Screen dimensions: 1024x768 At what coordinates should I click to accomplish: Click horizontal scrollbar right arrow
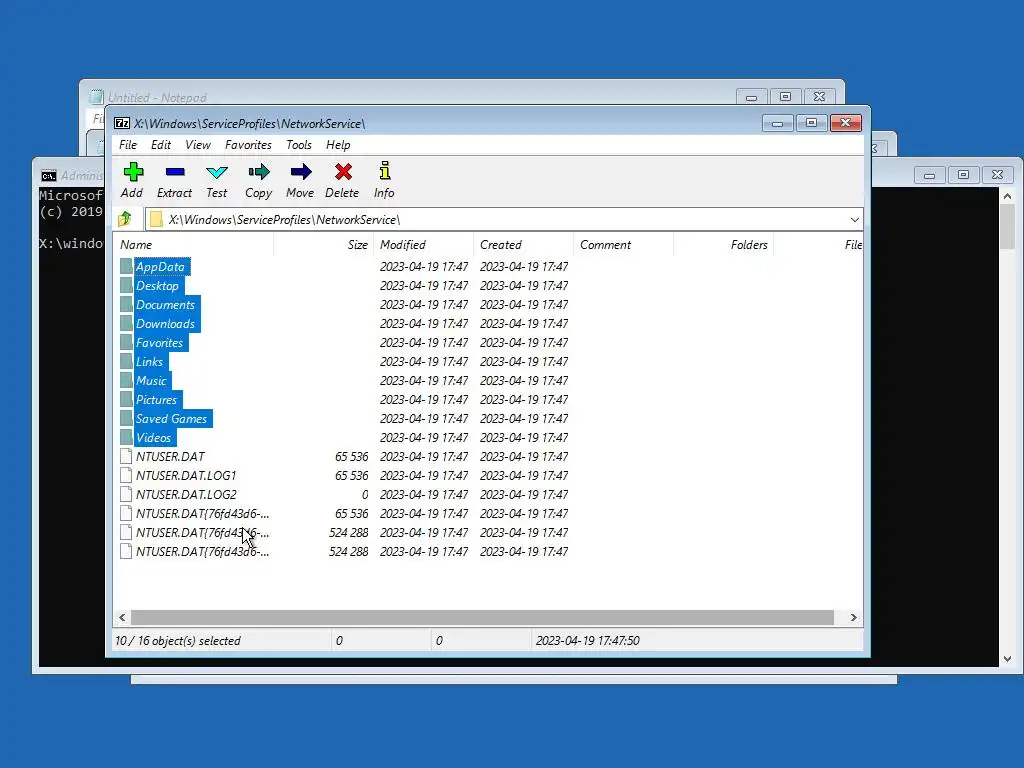pos(854,617)
